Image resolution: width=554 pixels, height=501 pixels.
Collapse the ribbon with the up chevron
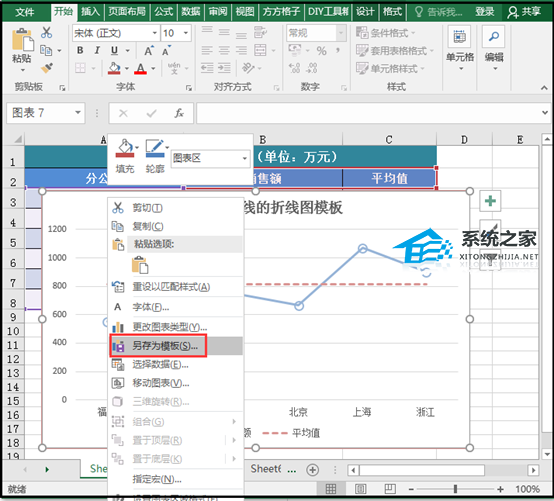tap(544, 87)
